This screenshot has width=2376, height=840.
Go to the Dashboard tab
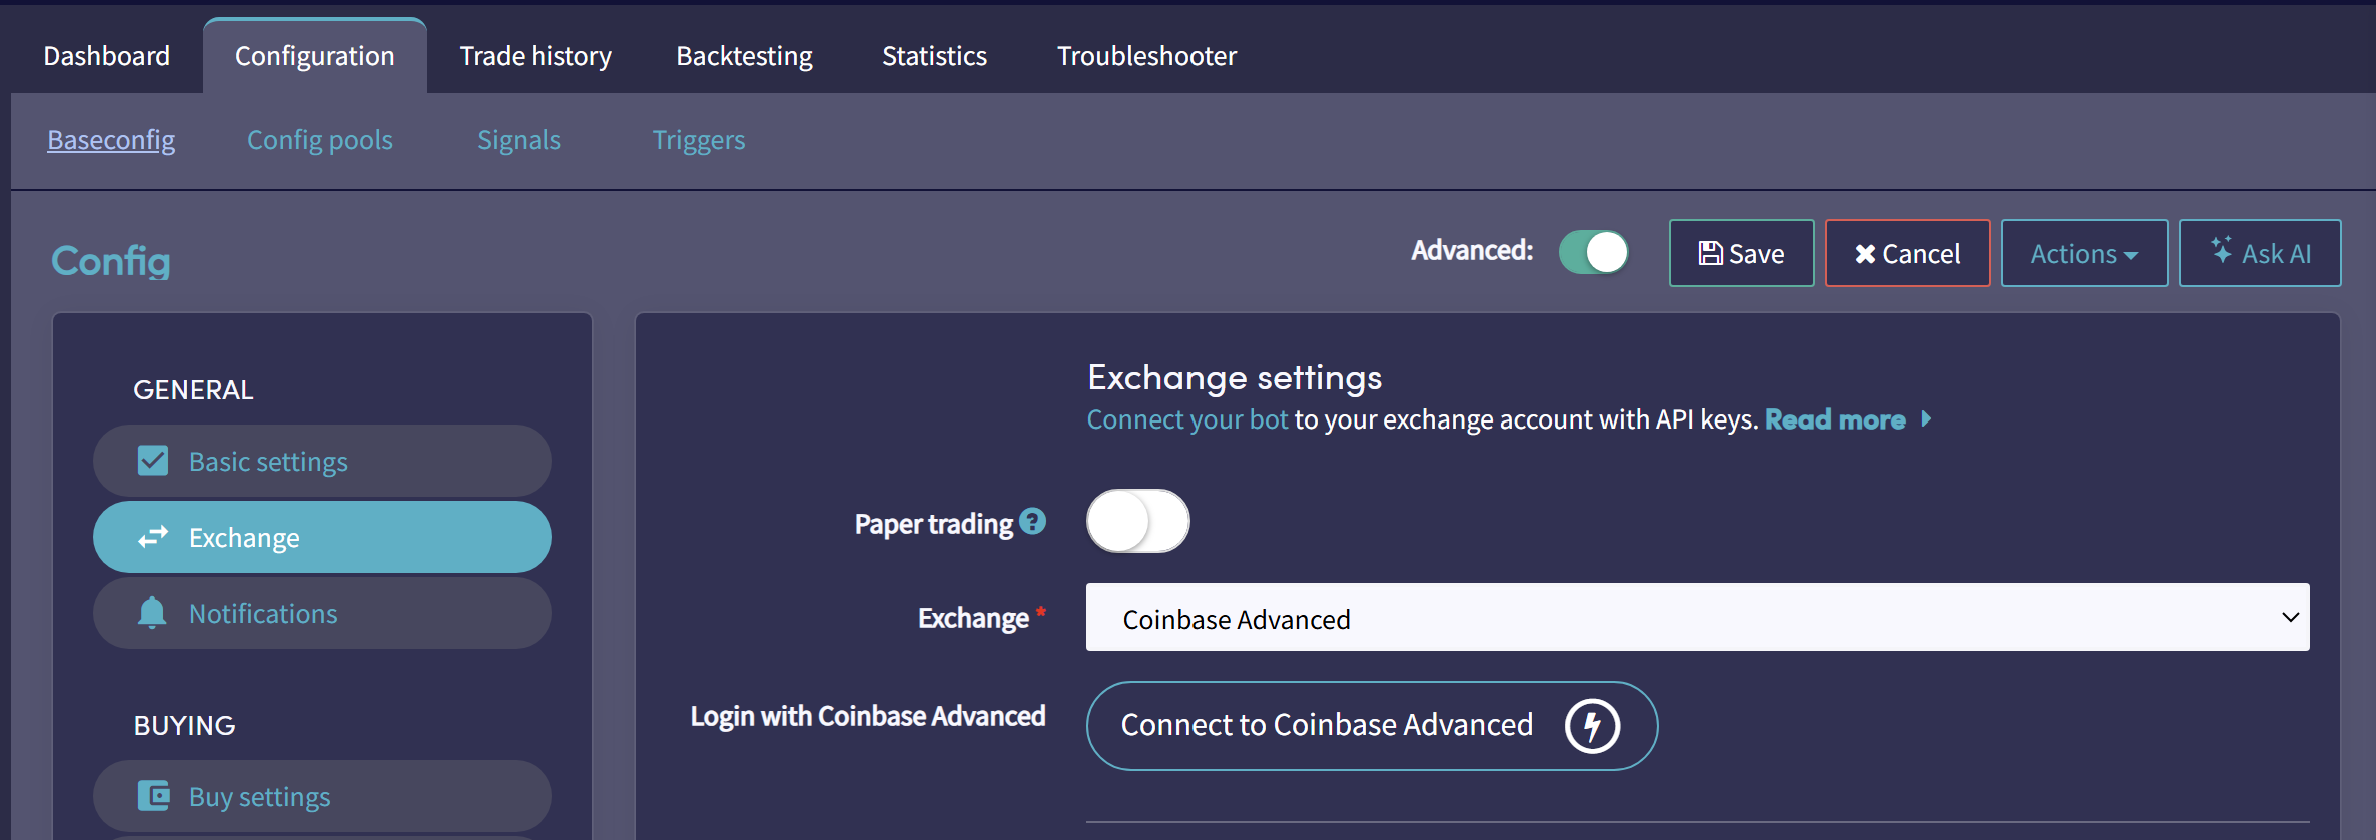pos(107,56)
